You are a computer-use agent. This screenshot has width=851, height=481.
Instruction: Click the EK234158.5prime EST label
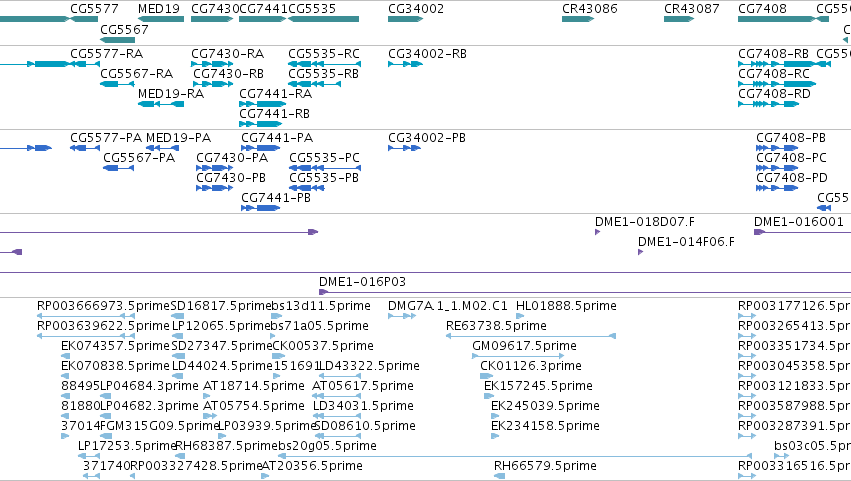(x=545, y=426)
